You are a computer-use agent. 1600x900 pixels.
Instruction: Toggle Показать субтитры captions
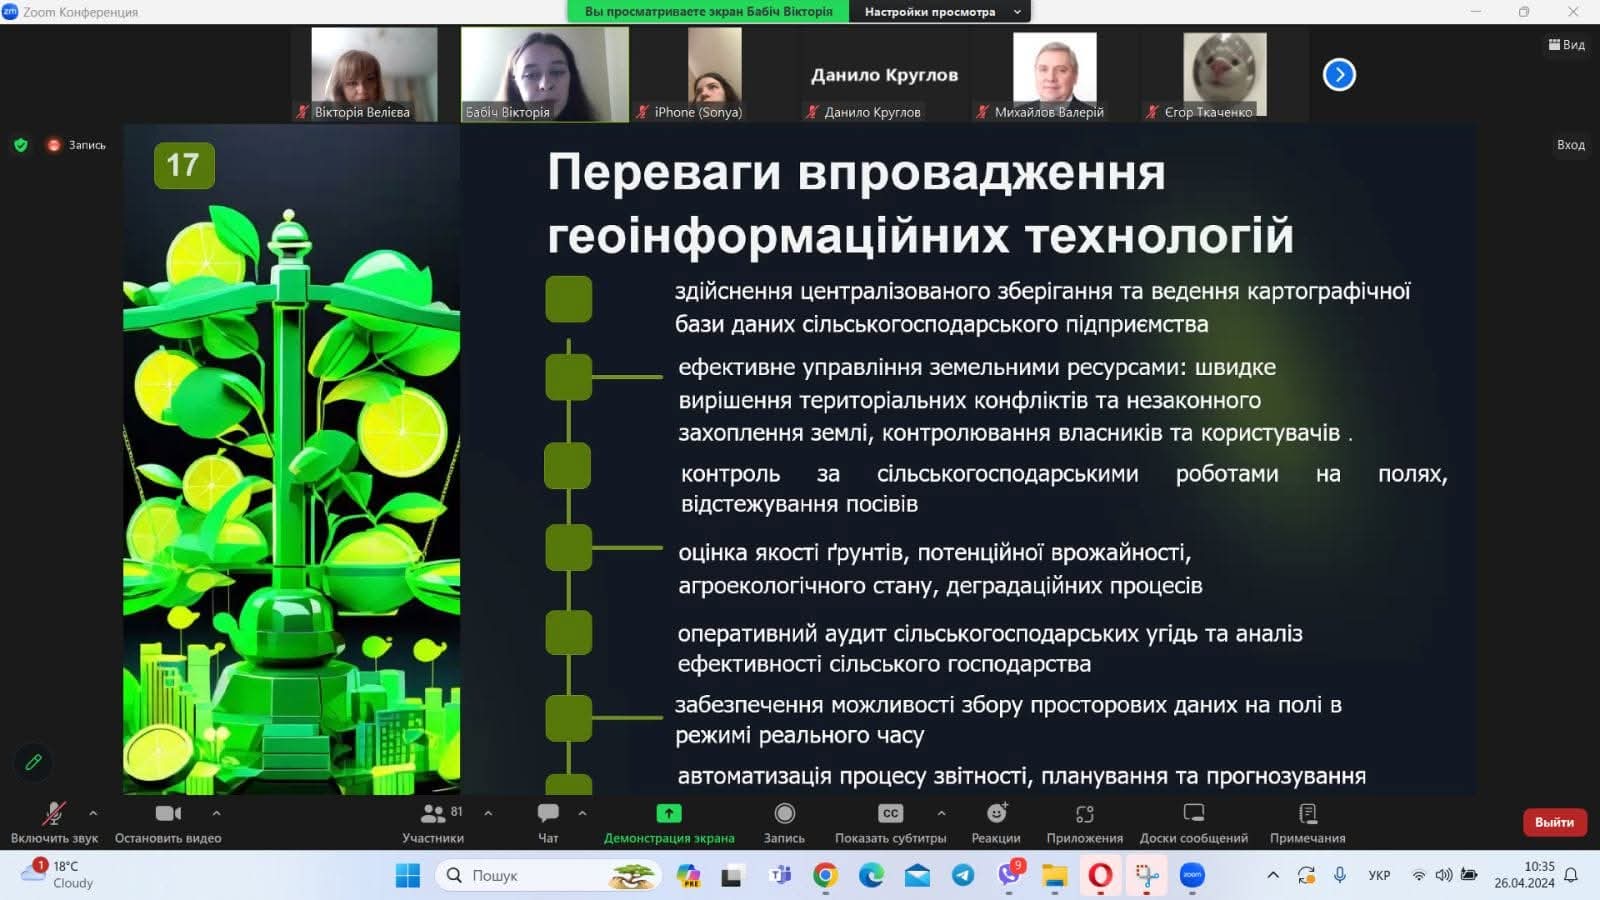tap(890, 822)
